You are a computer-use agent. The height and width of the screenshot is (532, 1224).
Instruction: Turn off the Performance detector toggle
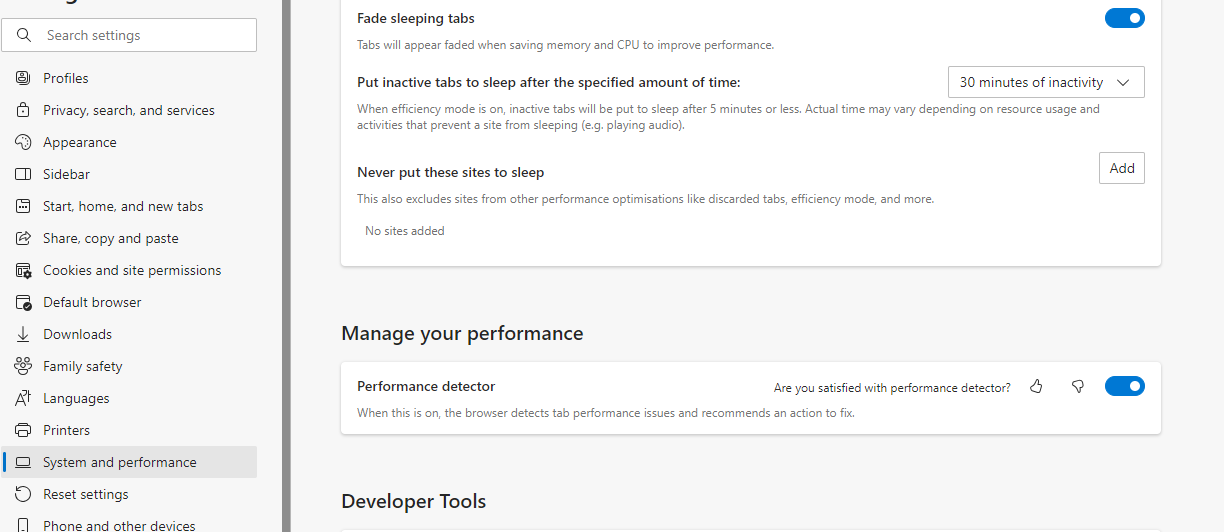coord(1124,386)
